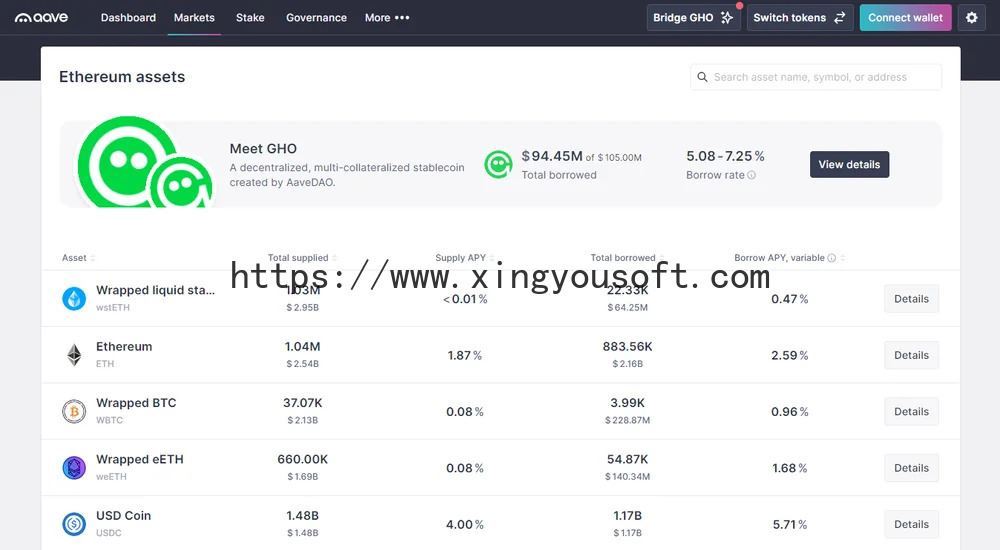The height and width of the screenshot is (550, 1000).
Task: Open settings gear icon
Action: pyautogui.click(x=972, y=18)
